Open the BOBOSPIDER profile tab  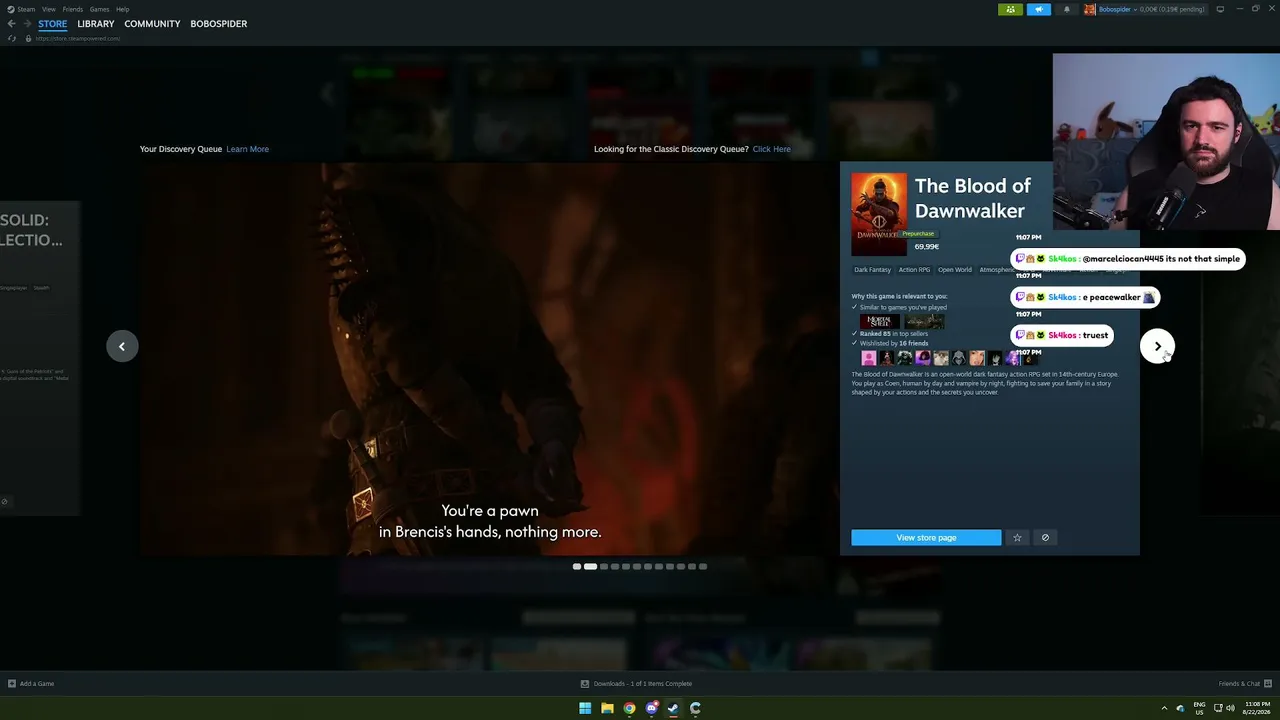(219, 24)
